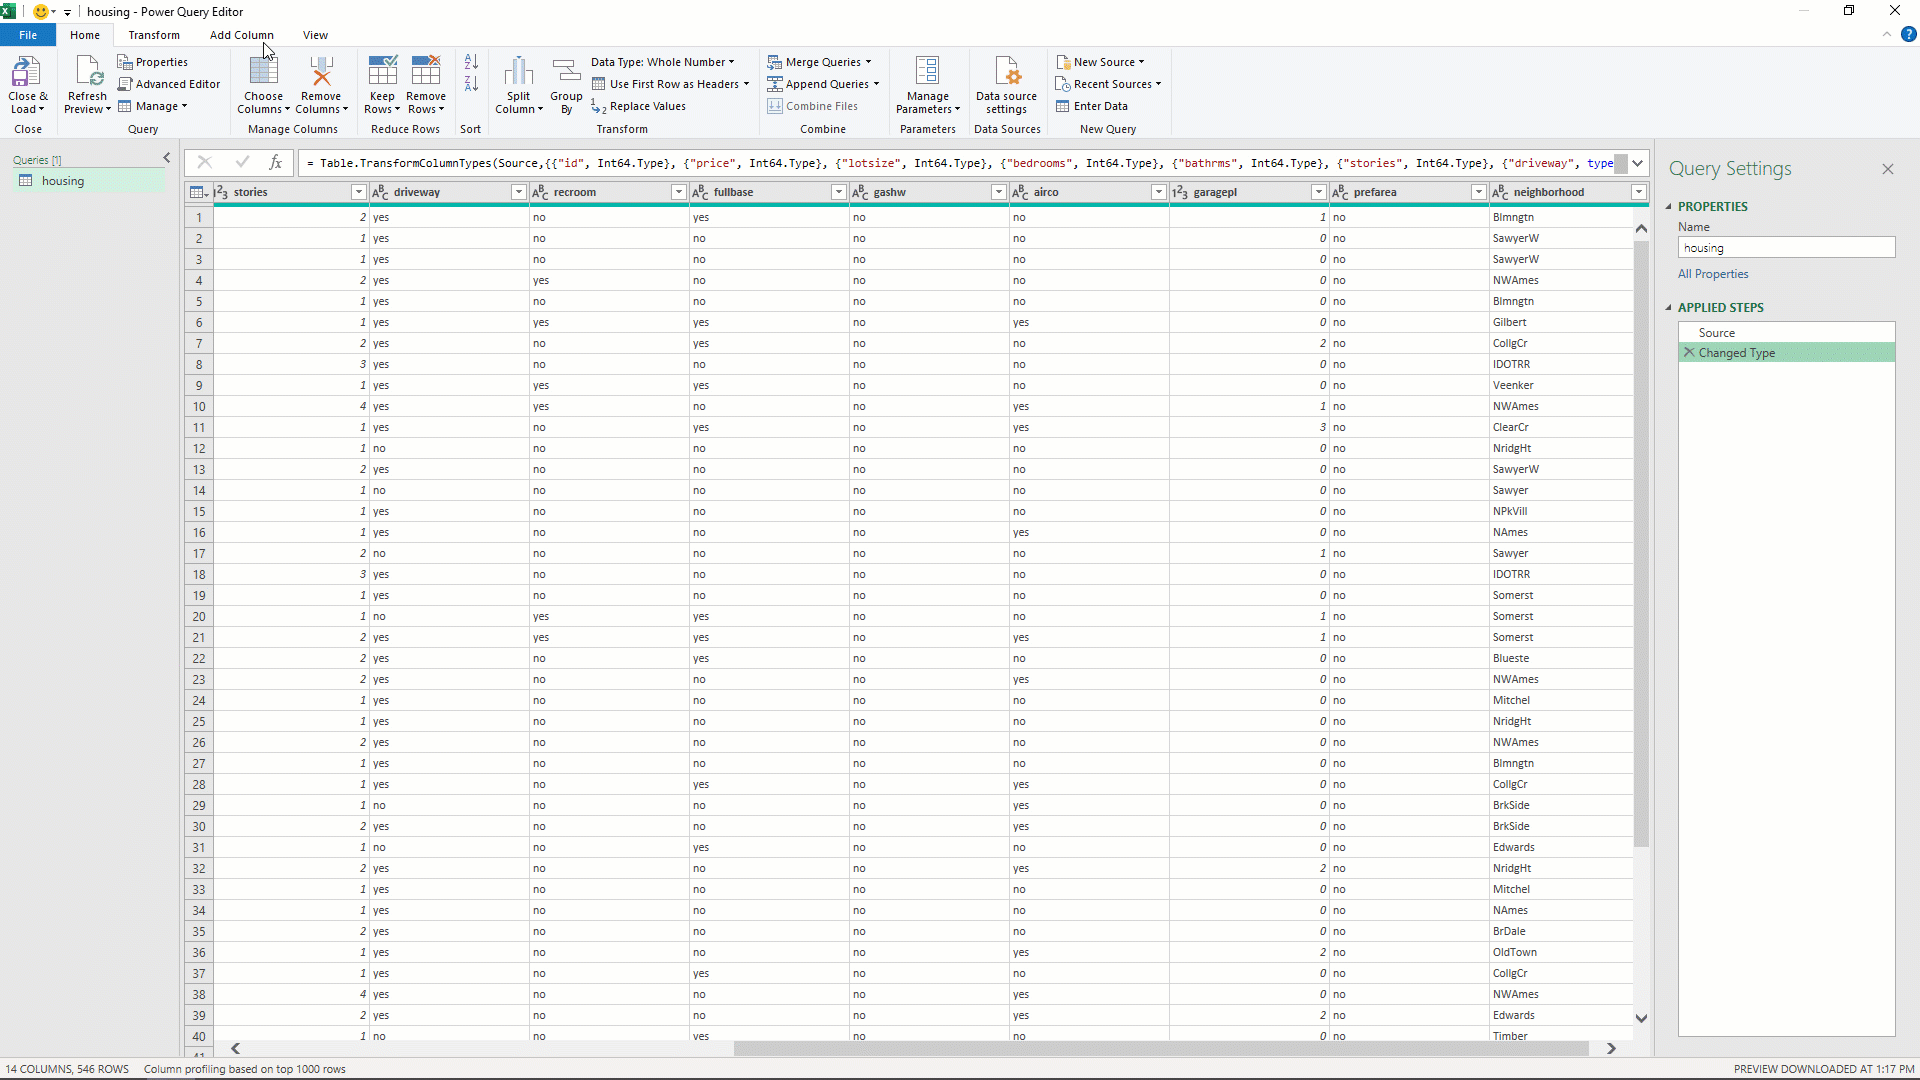
Task: Select the Add Column tab
Action: (241, 34)
